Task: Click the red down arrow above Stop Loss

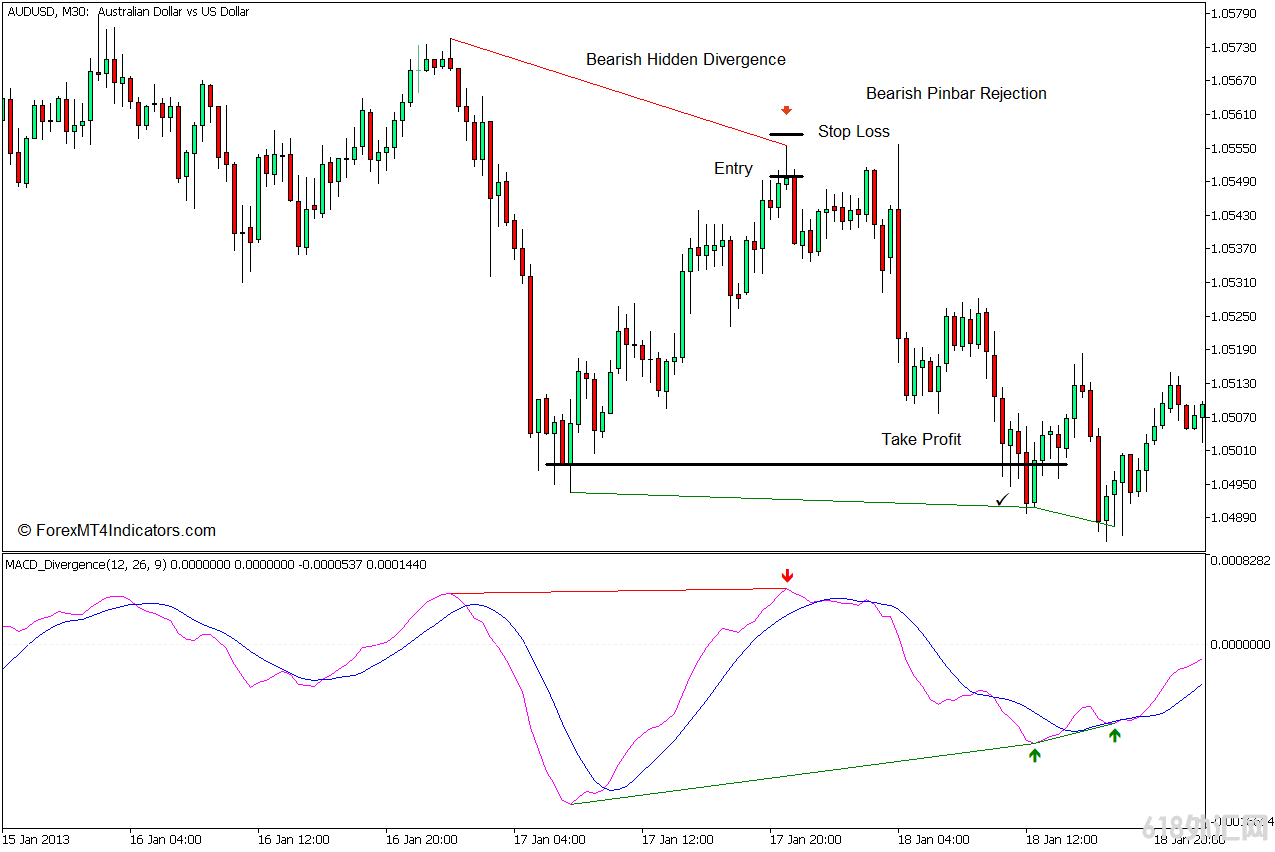Action: (786, 110)
